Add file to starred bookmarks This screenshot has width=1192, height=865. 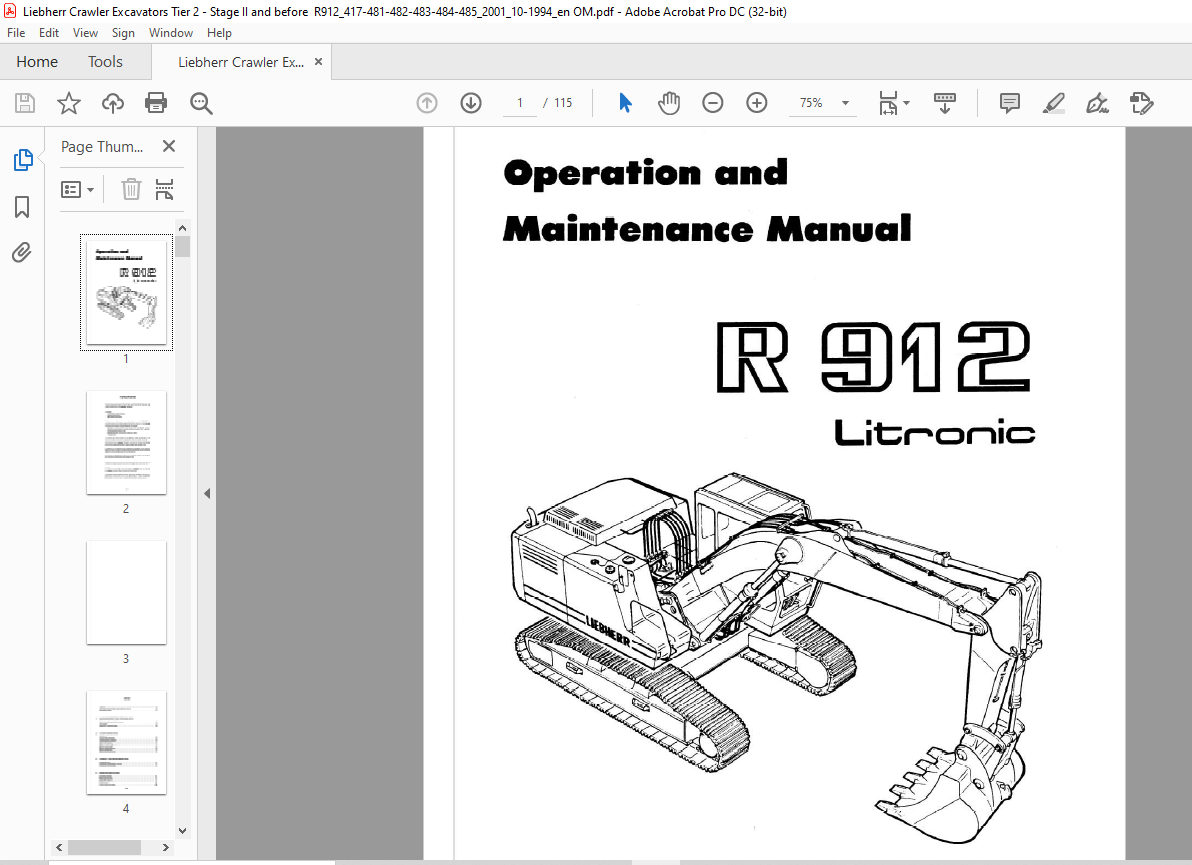tap(68, 103)
